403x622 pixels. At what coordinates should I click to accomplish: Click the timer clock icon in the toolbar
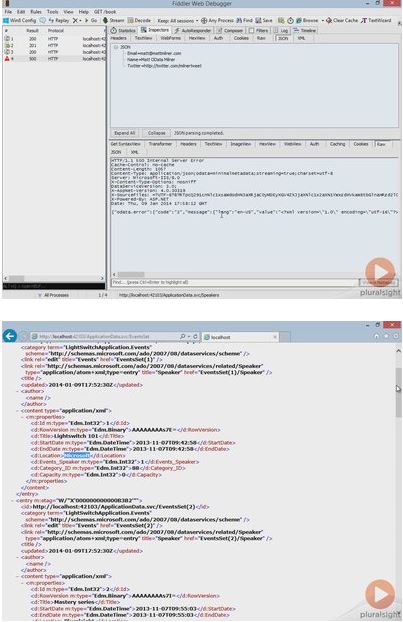pos(290,20)
